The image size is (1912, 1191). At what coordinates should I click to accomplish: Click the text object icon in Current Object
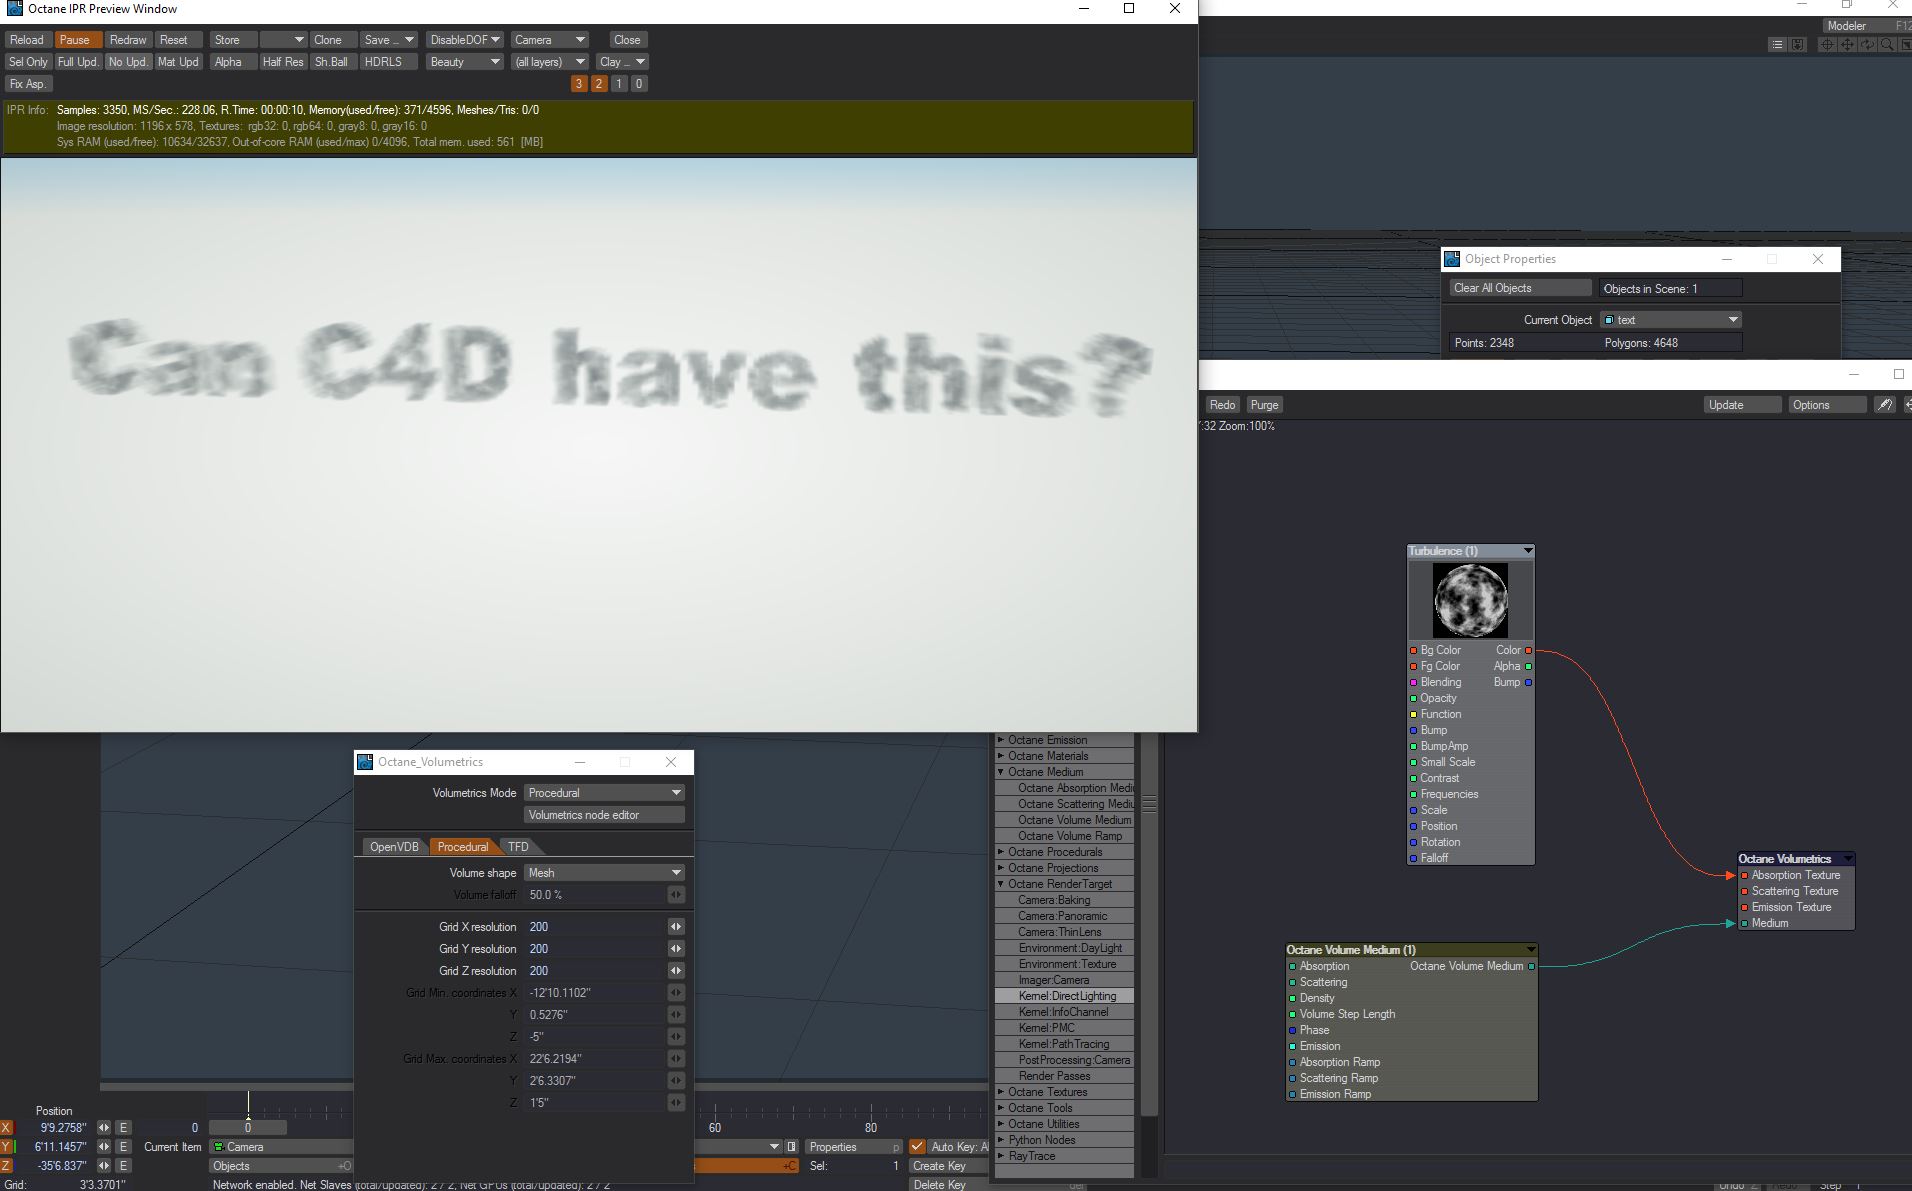coord(1609,320)
